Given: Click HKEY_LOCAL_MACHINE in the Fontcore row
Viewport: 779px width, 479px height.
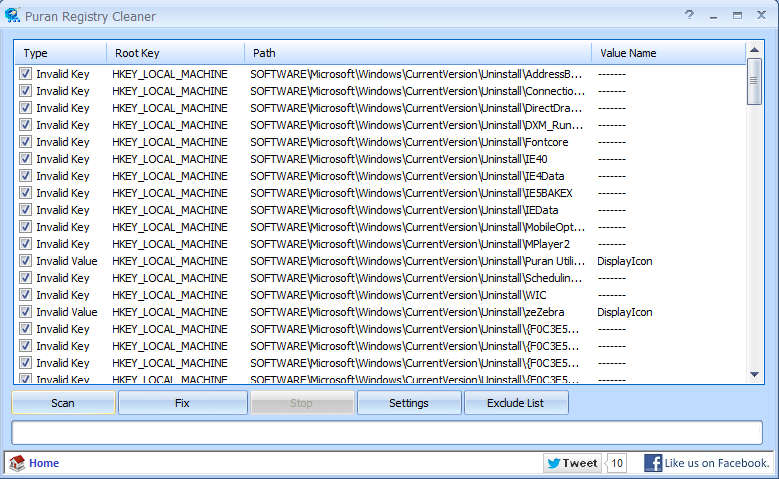Looking at the screenshot, I should [x=169, y=142].
